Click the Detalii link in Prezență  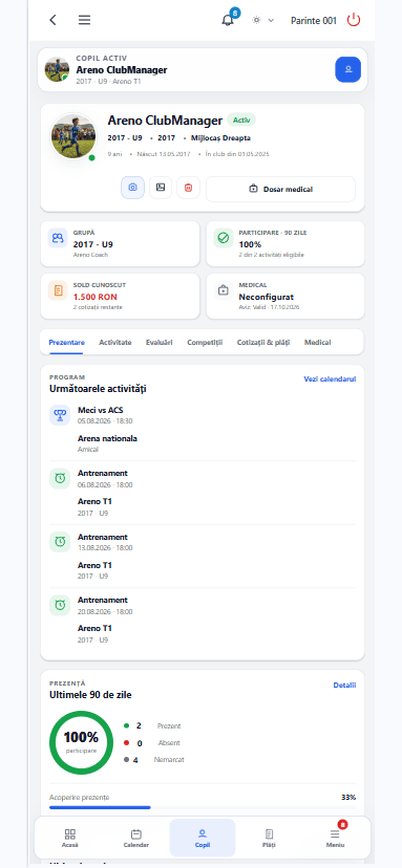[344, 685]
